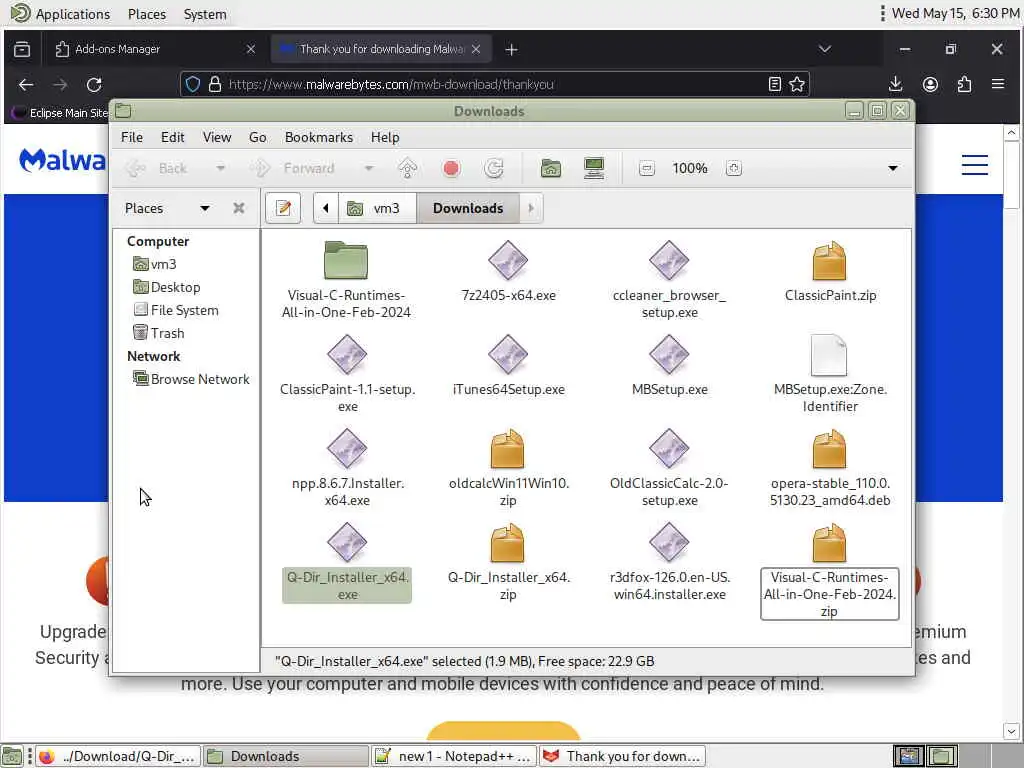Click the Back navigation button
This screenshot has width=1024, height=768.
158,168
